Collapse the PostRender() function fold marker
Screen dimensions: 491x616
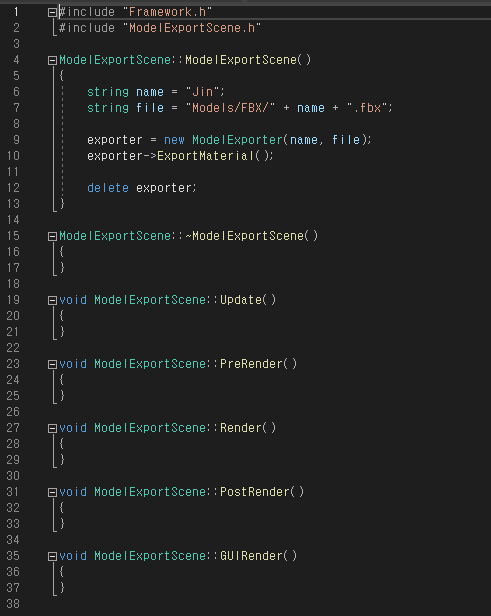click(52, 493)
